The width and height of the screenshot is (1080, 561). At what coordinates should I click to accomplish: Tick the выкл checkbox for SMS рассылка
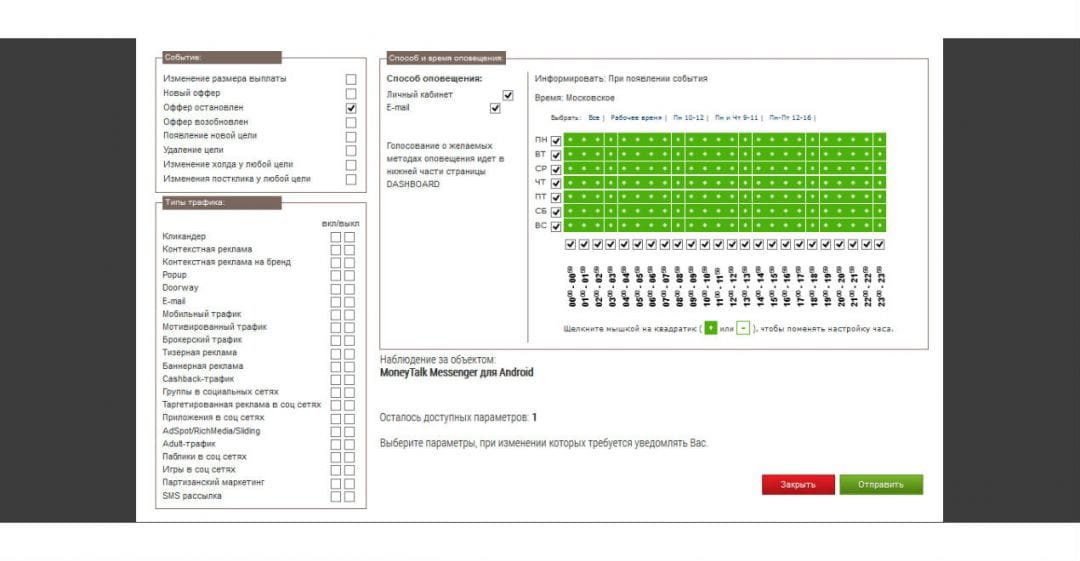coord(349,496)
